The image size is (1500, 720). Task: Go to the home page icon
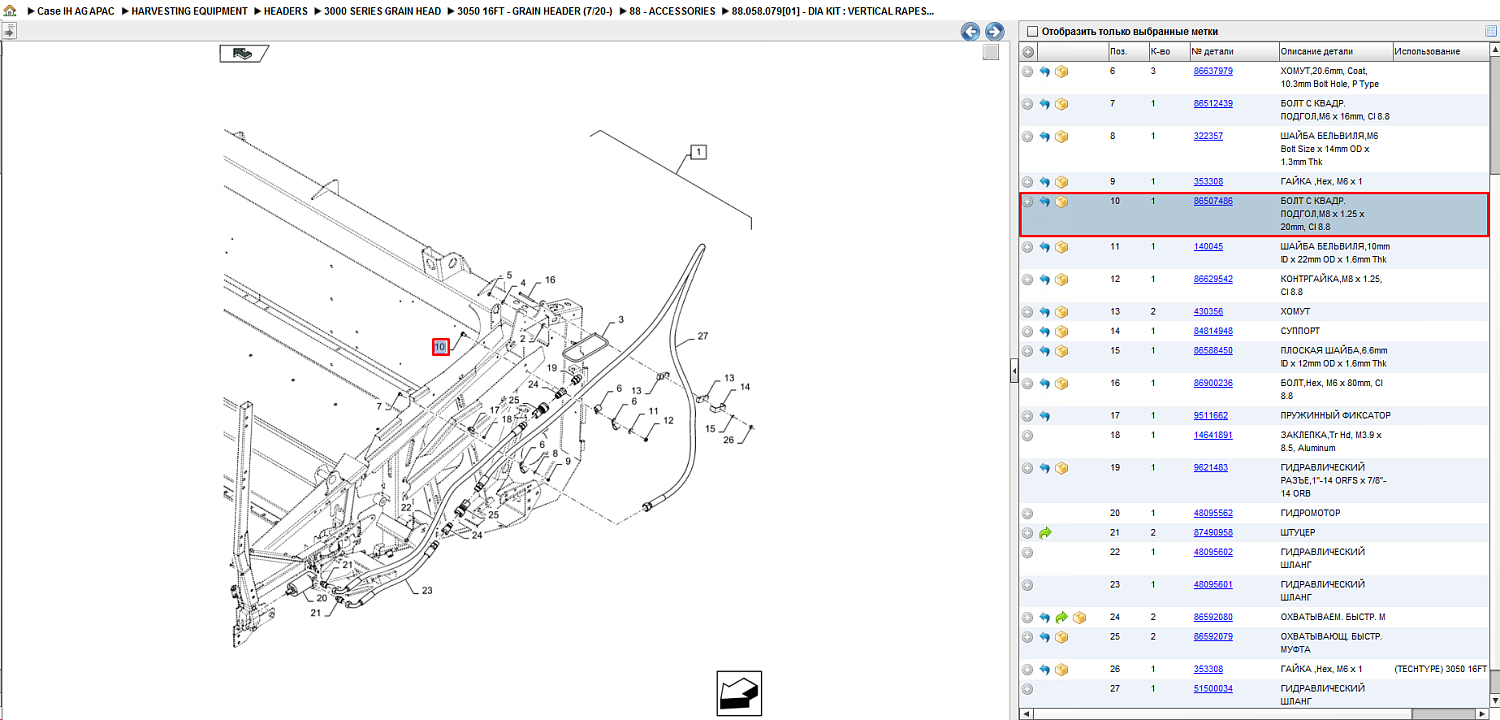[10, 11]
